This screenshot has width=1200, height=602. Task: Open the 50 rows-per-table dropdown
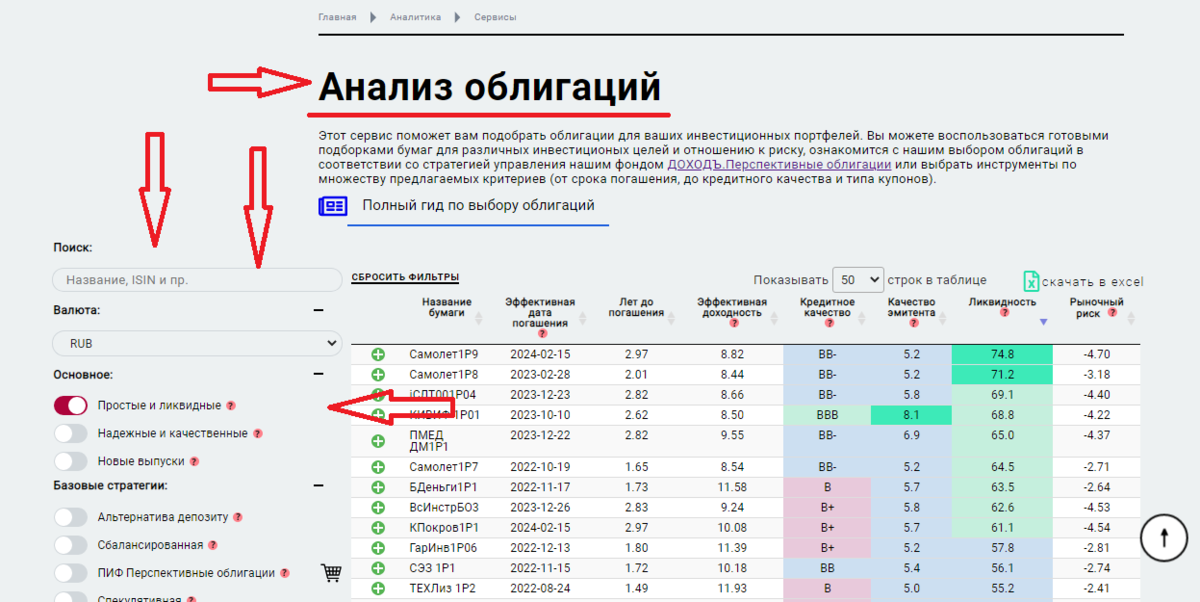(860, 280)
